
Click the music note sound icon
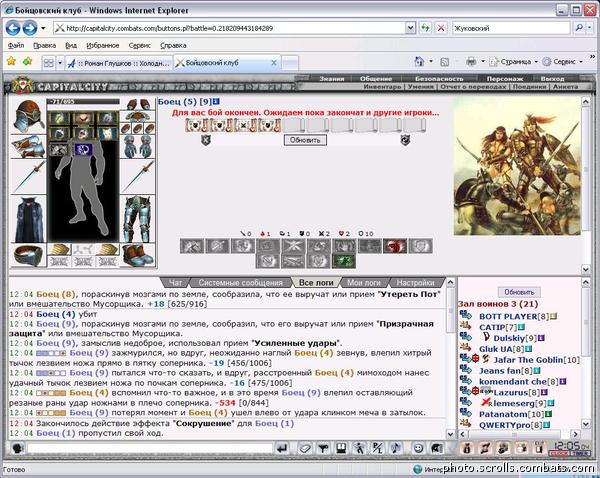point(397,448)
